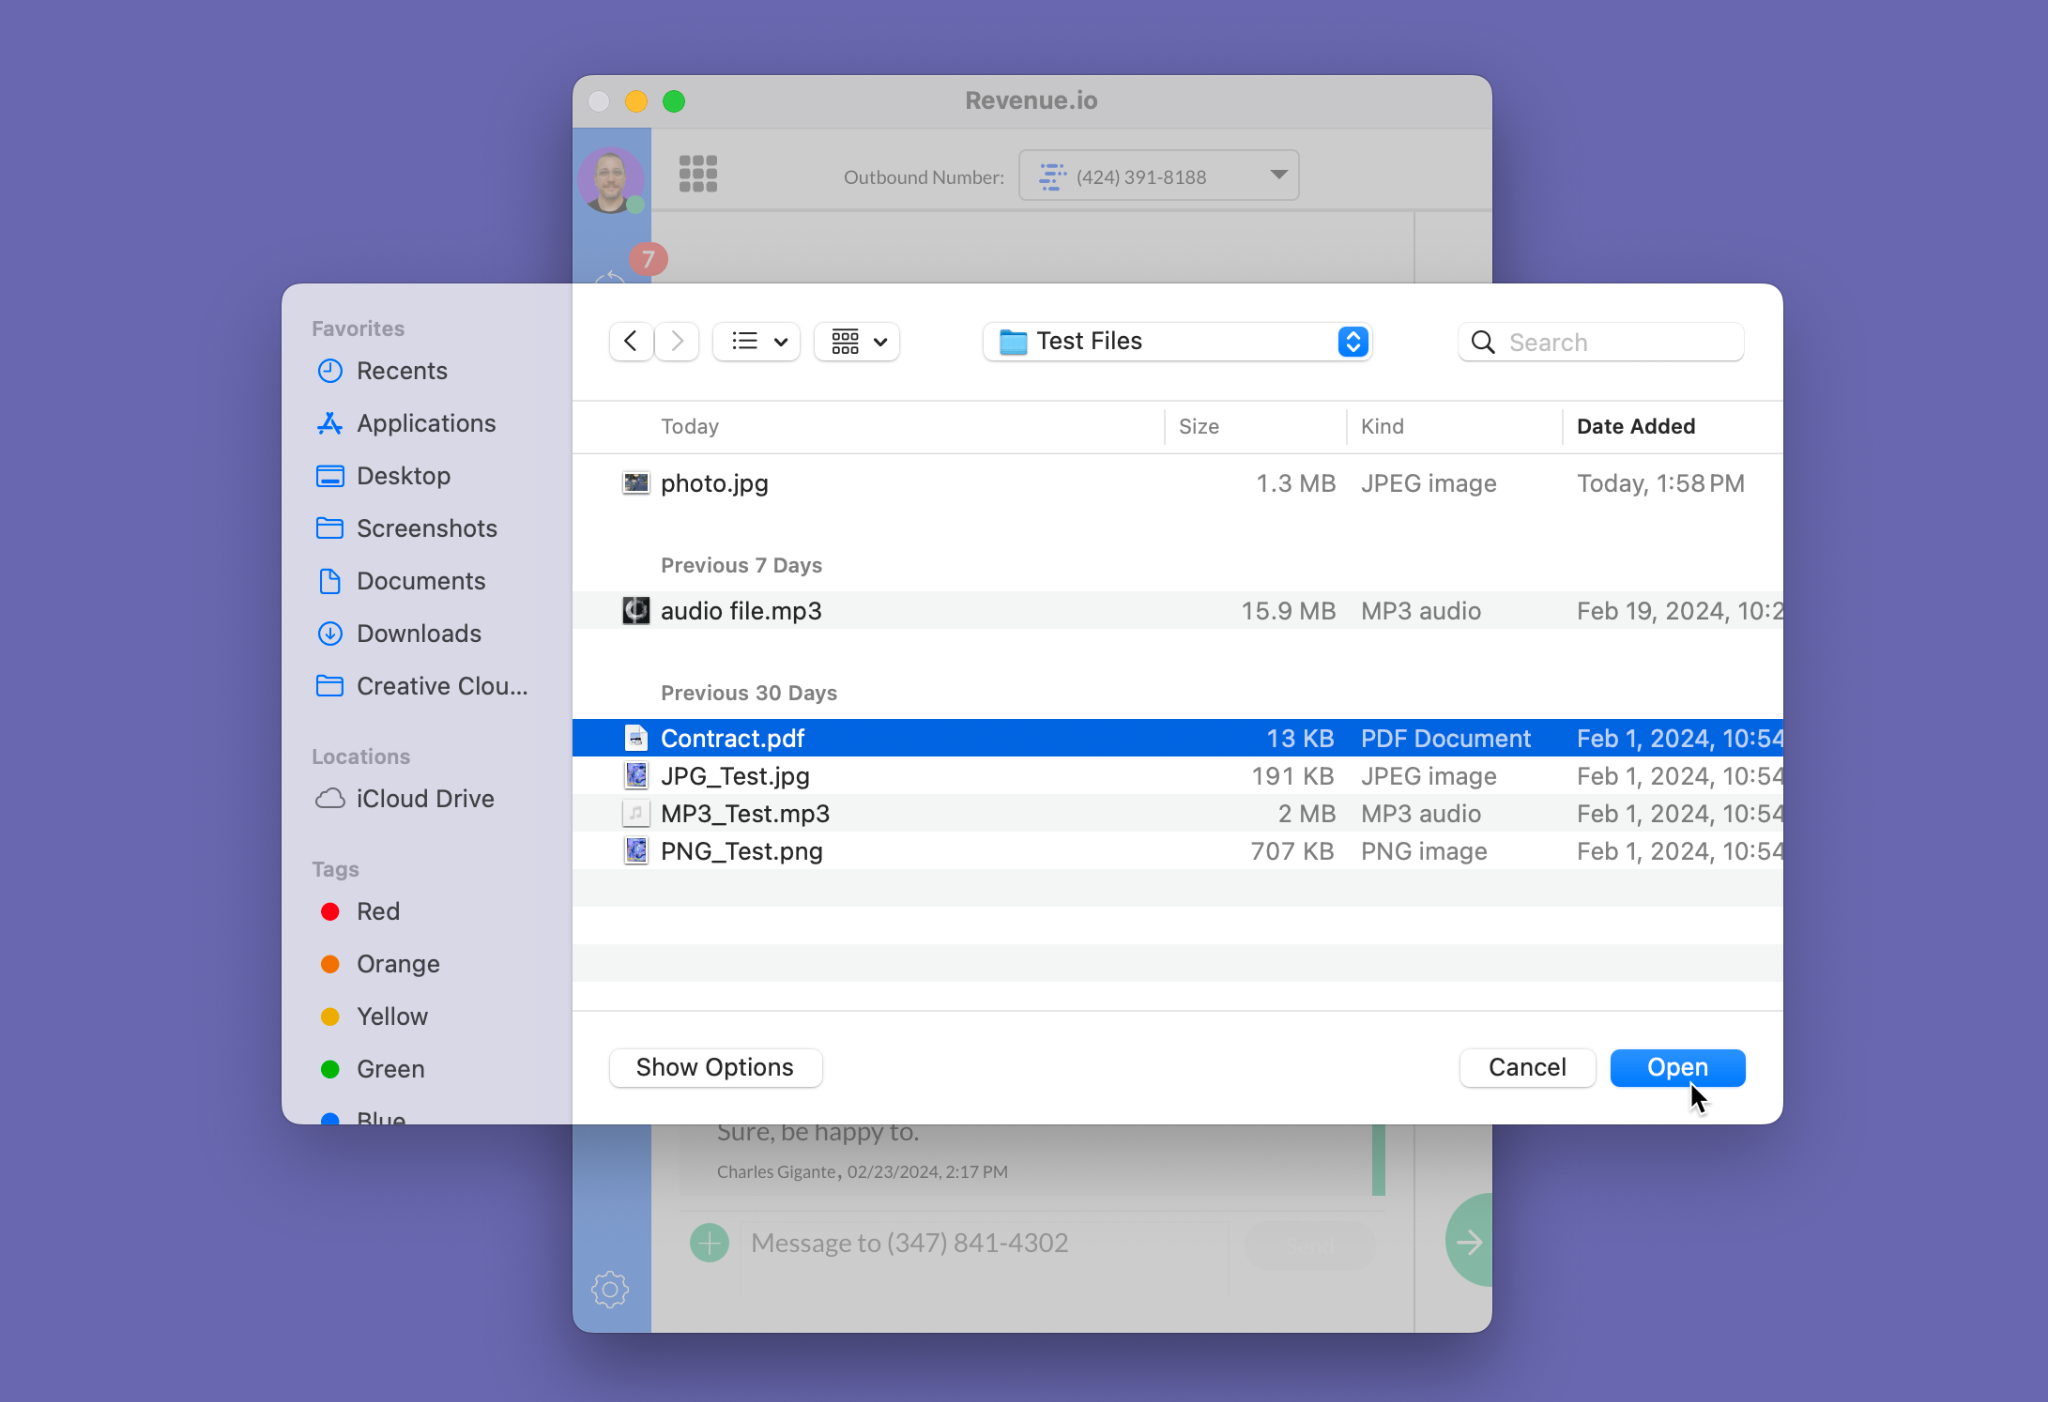Click the green arrow send button
Image resolution: width=2048 pixels, height=1402 pixels.
(1468, 1242)
